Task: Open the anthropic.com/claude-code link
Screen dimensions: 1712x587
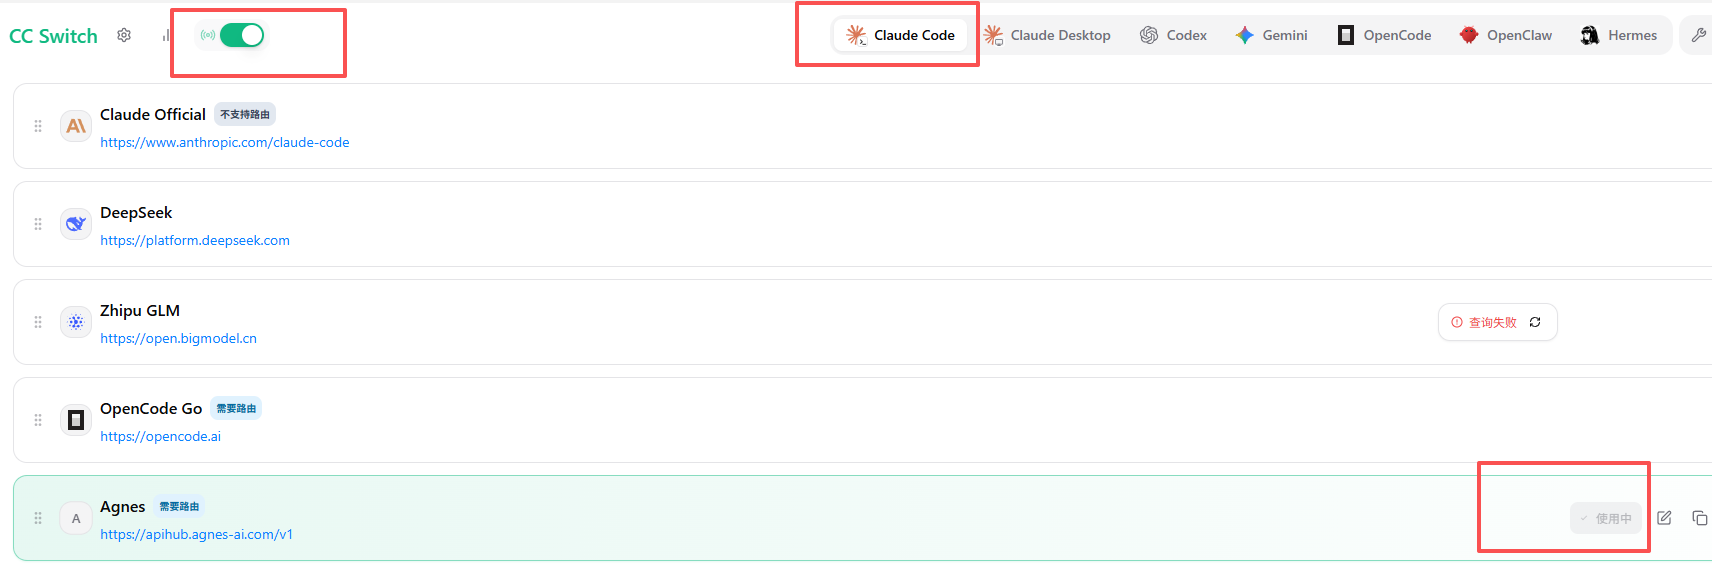Action: pyautogui.click(x=225, y=143)
